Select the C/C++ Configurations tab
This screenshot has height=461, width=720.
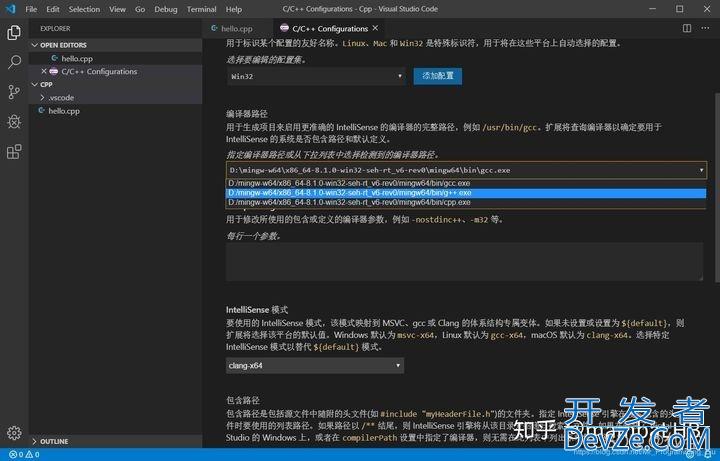click(x=330, y=28)
